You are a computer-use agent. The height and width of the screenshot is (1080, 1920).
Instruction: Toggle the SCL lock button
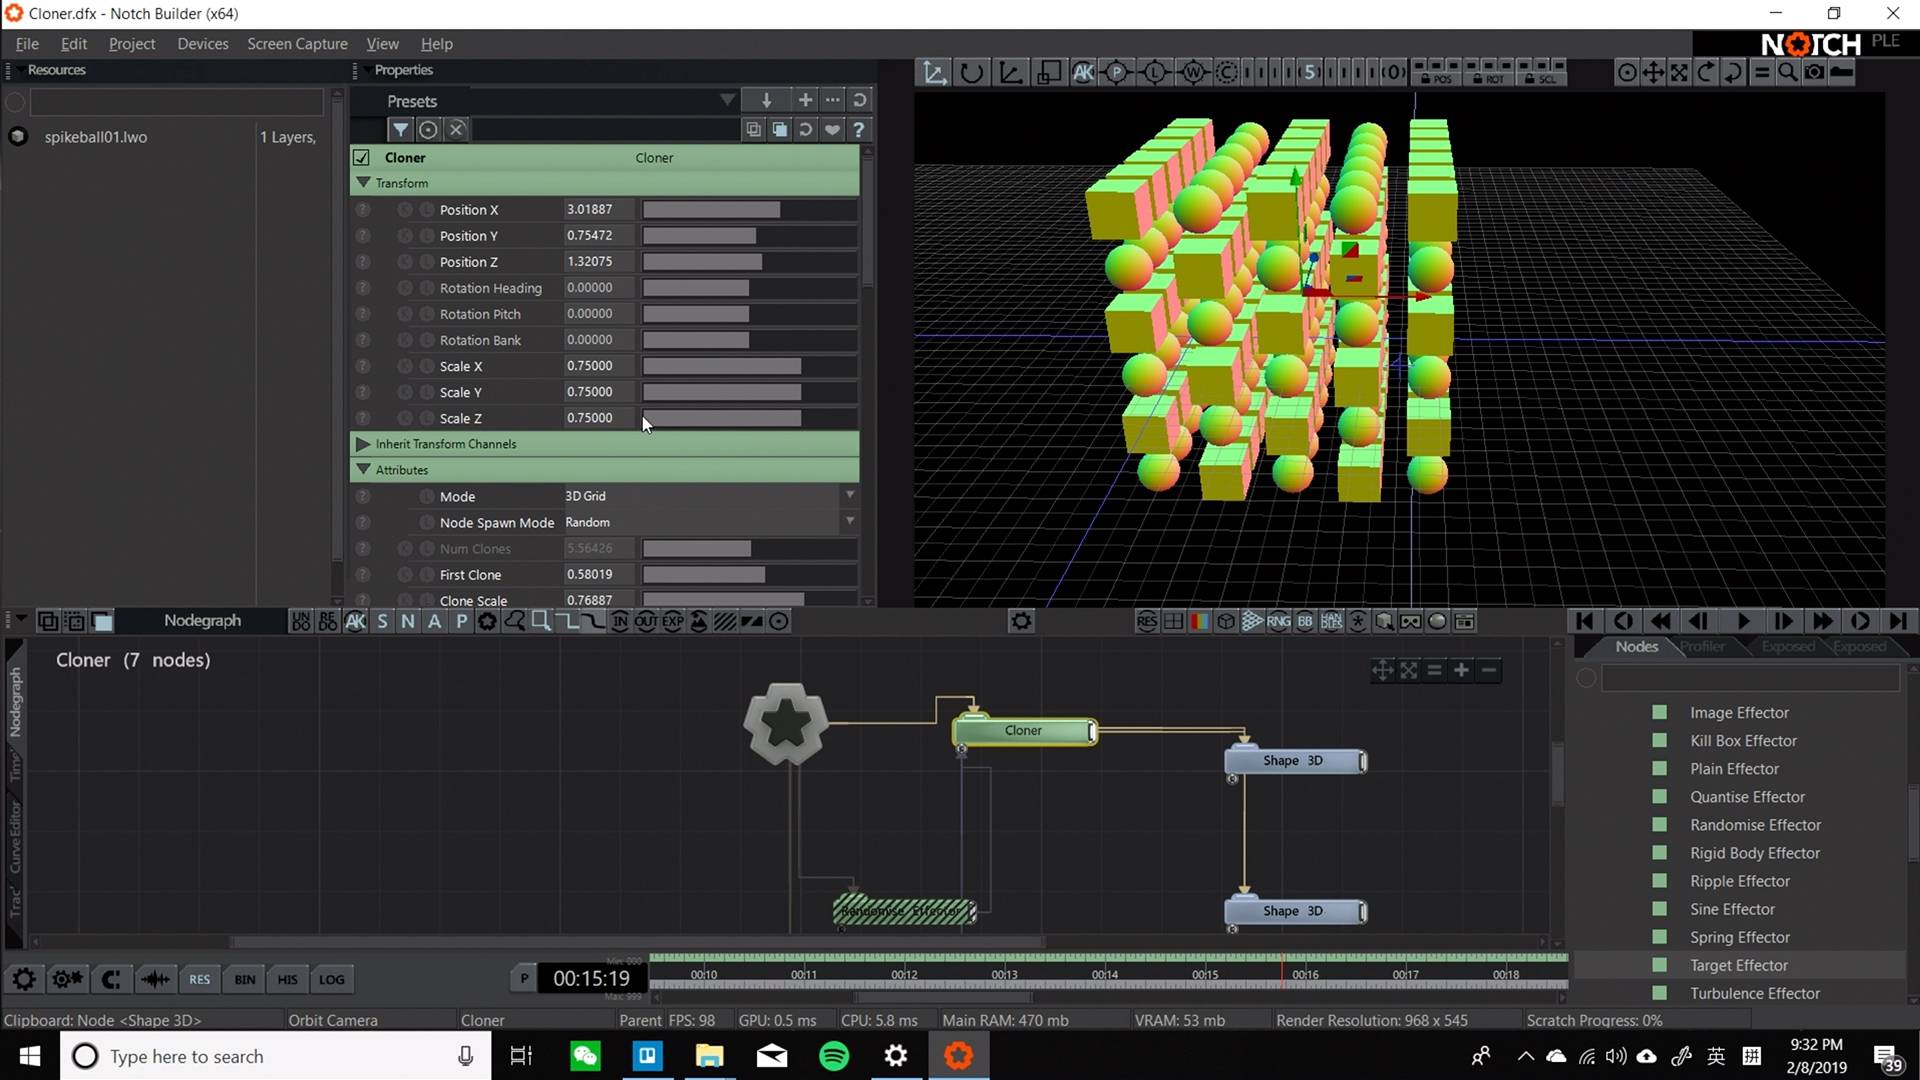tap(1540, 78)
